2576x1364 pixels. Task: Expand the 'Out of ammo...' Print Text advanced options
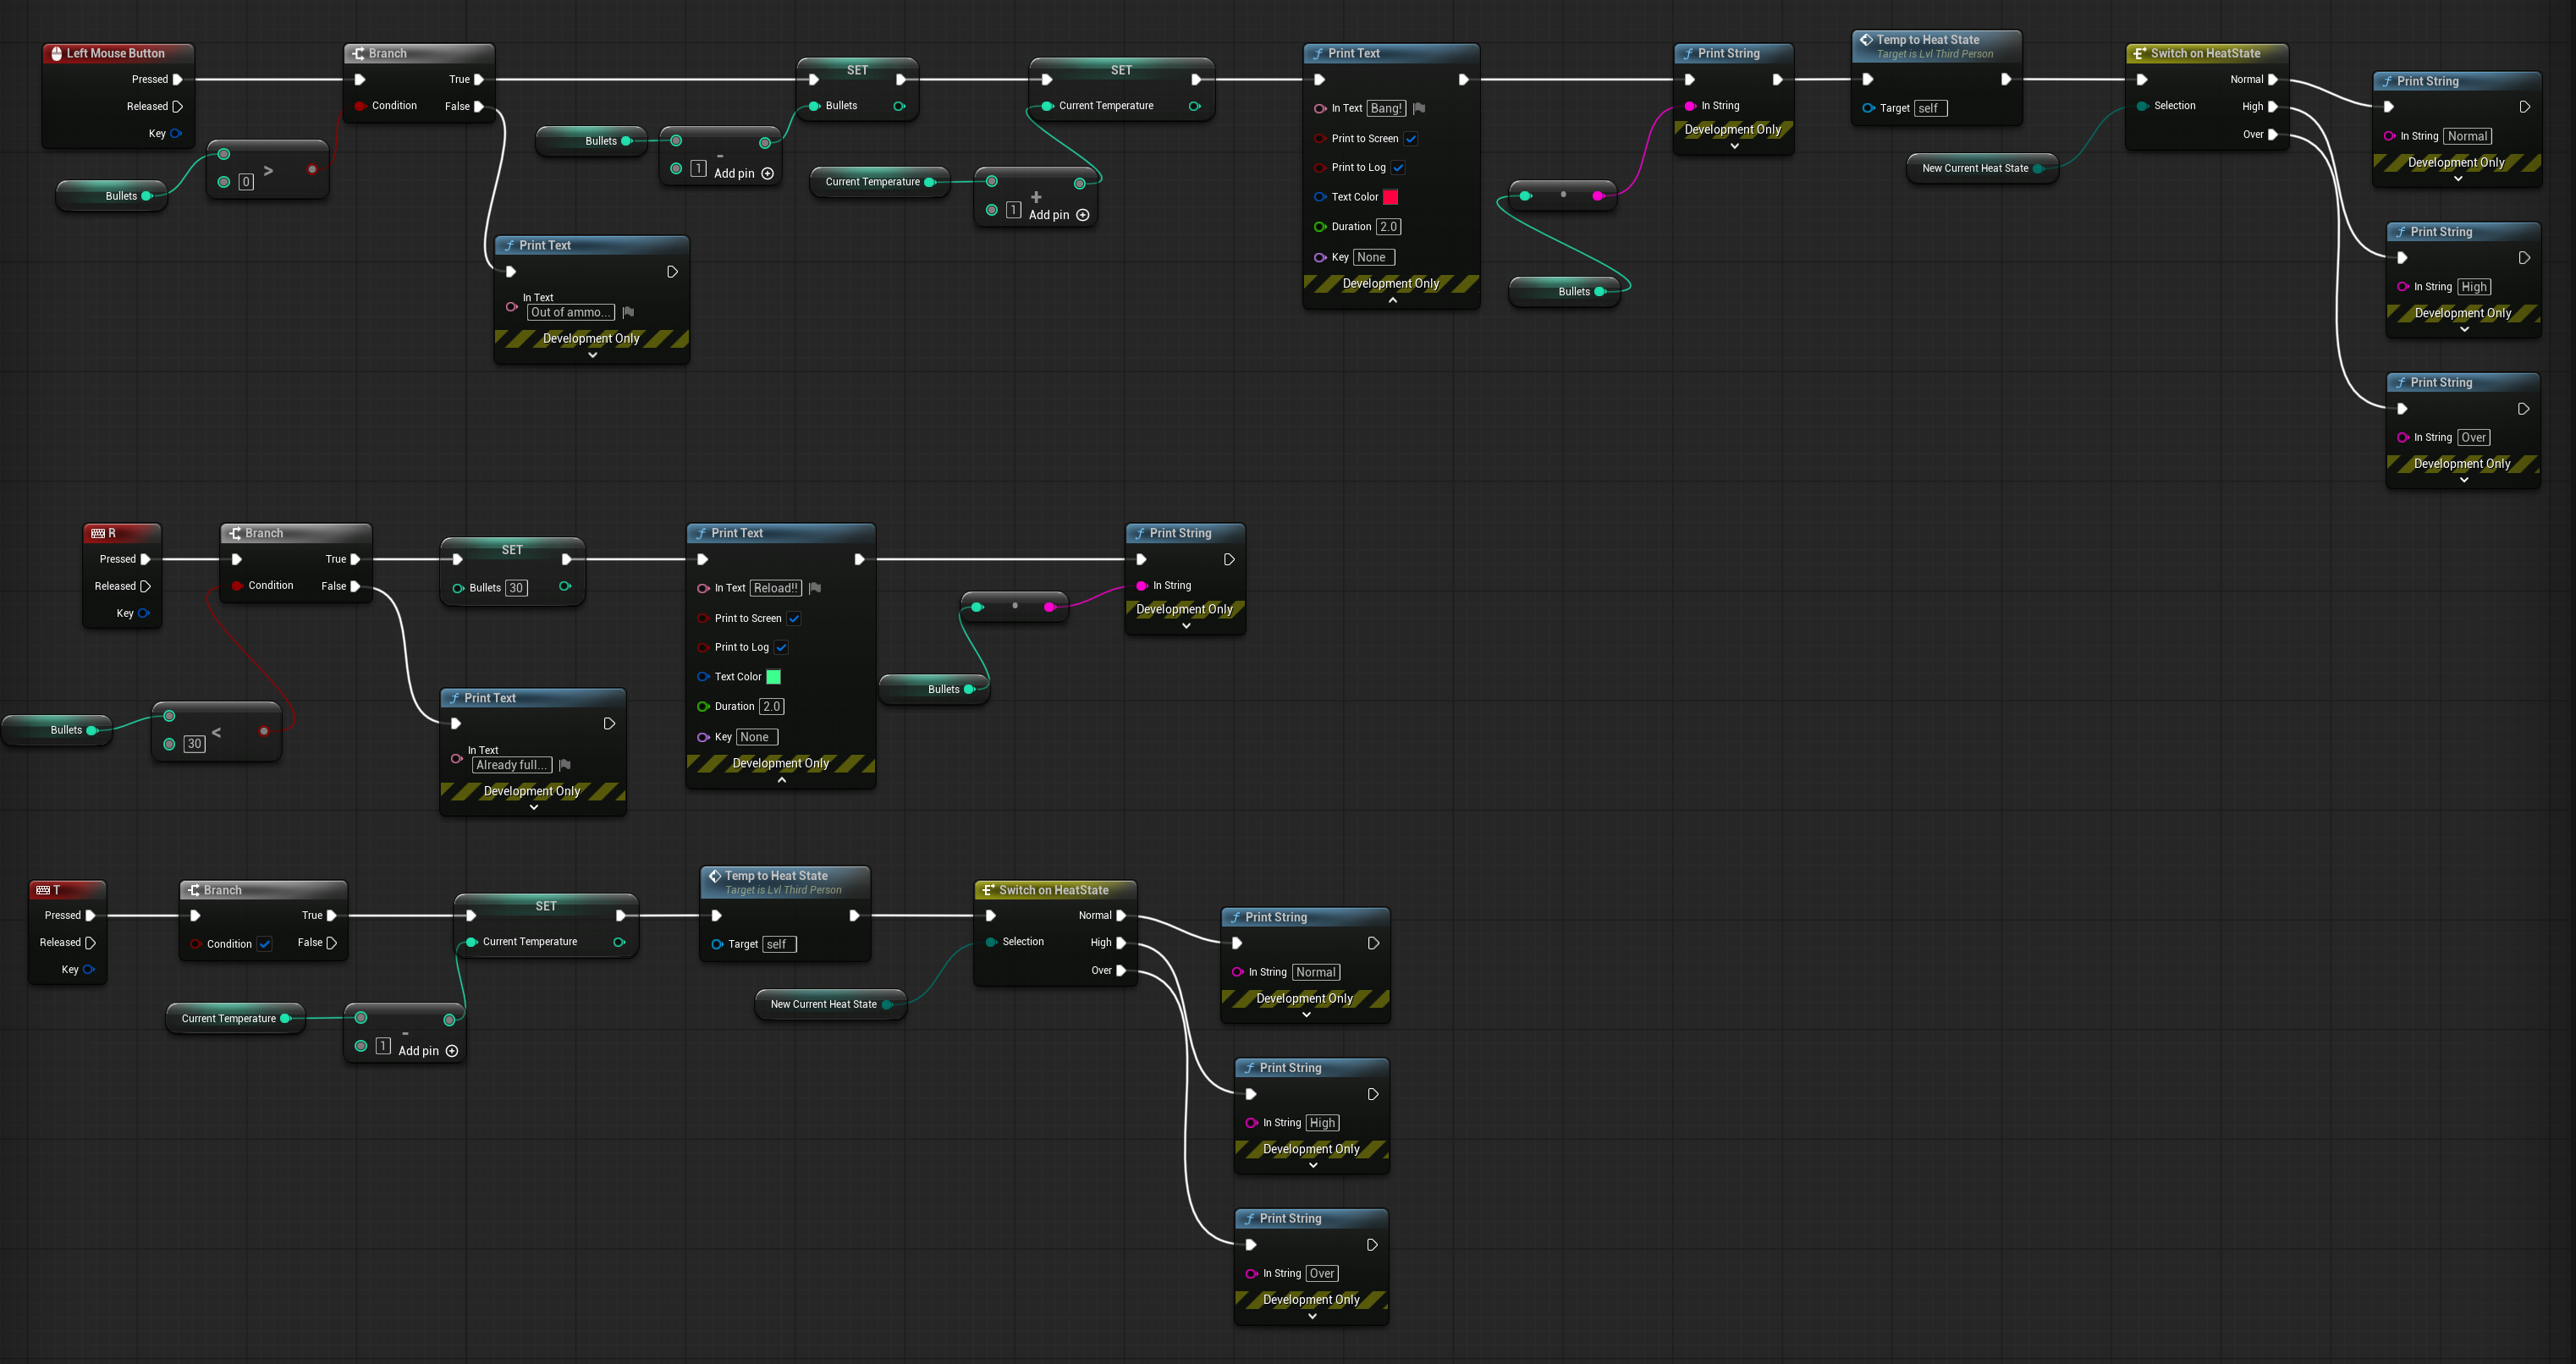click(x=592, y=355)
